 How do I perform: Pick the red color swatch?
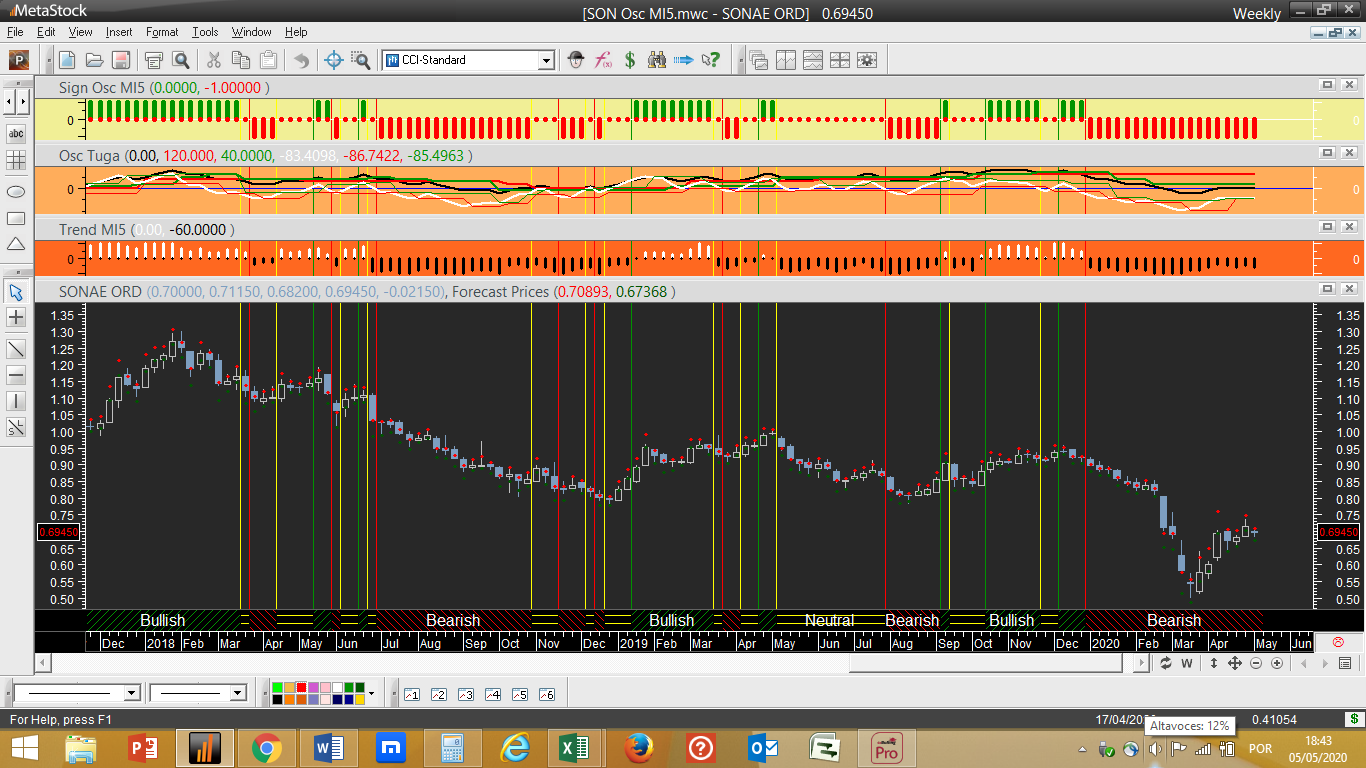pyautogui.click(x=301, y=688)
